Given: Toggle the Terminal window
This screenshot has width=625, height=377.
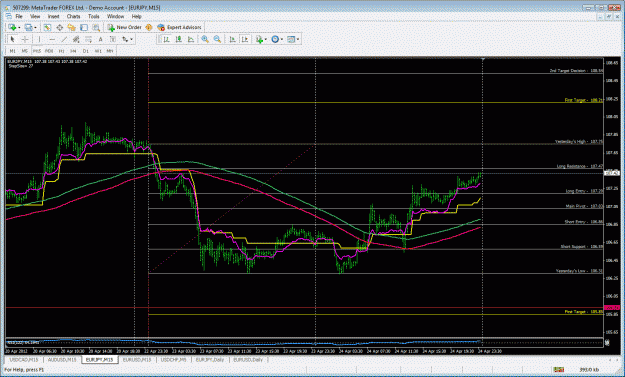Looking at the screenshot, I should click(84, 27).
